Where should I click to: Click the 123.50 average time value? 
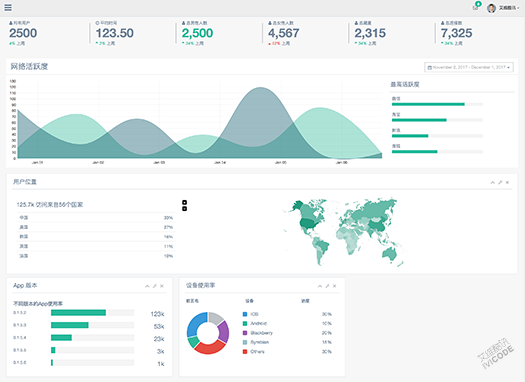tap(115, 33)
